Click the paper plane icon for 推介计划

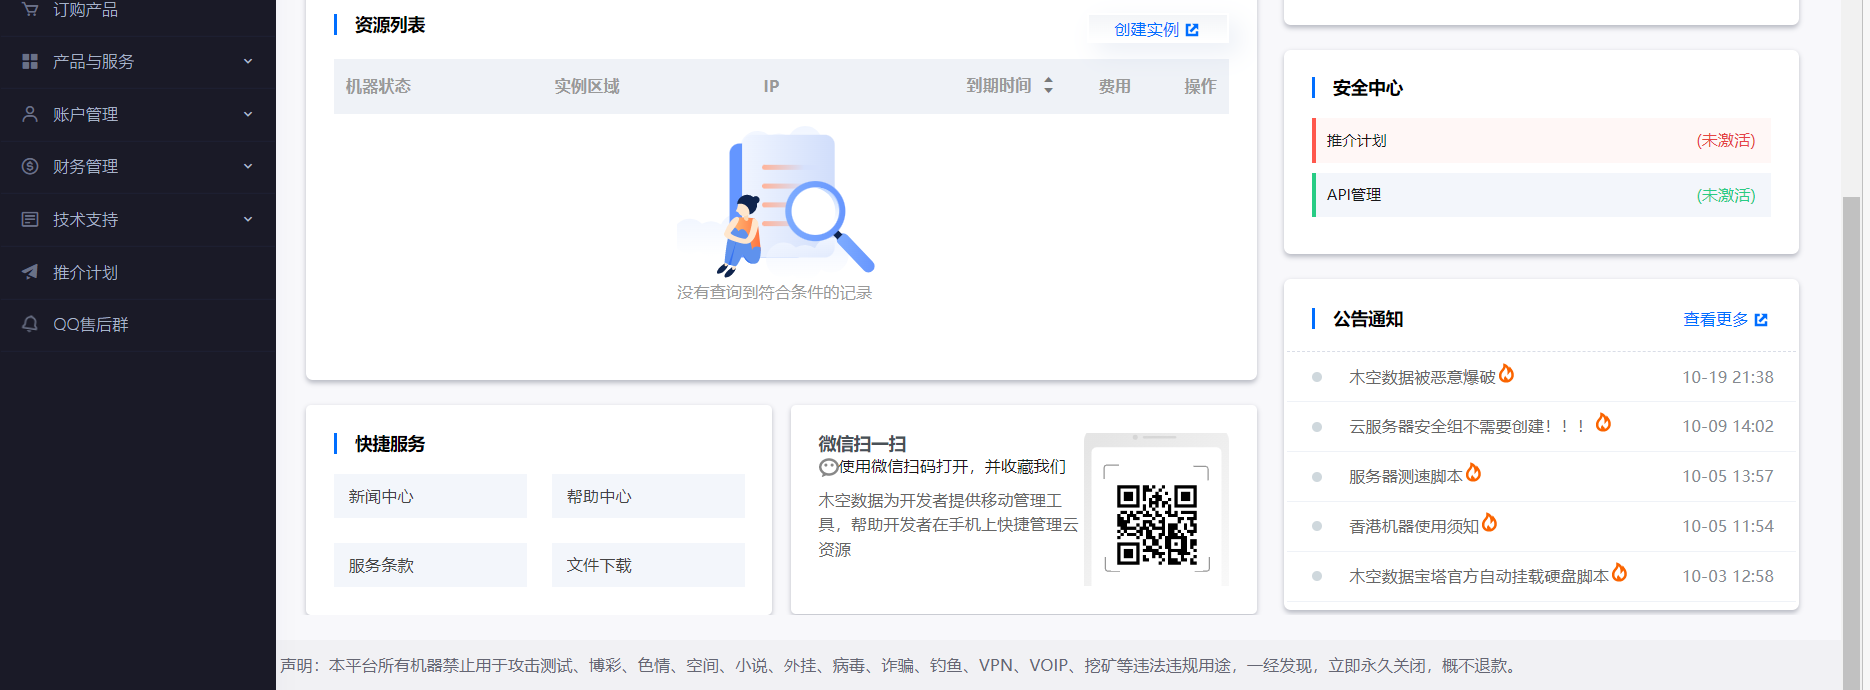point(30,272)
